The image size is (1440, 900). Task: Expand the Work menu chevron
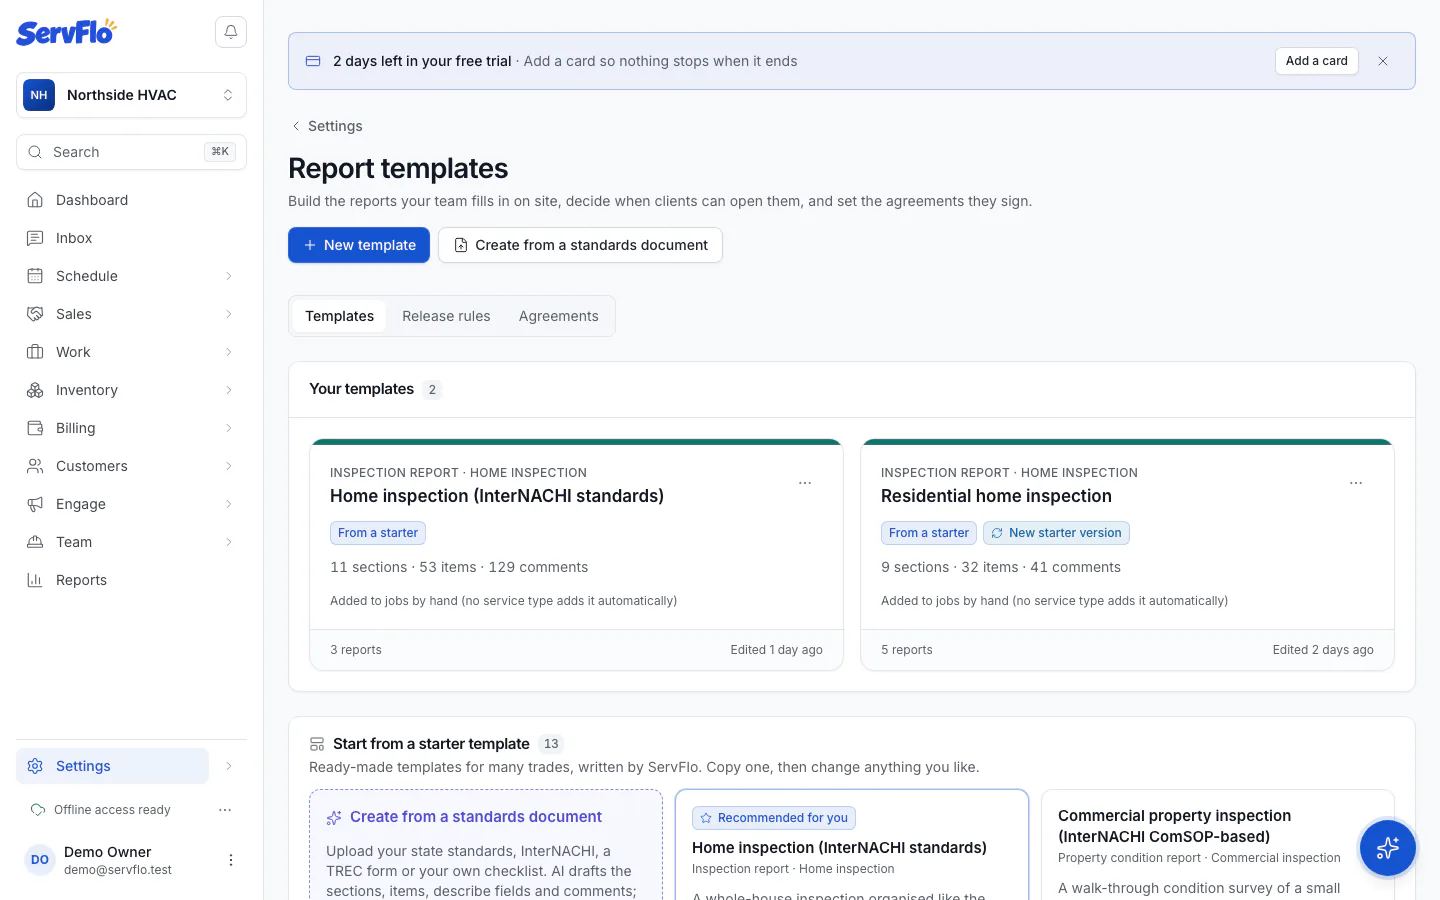click(x=229, y=352)
